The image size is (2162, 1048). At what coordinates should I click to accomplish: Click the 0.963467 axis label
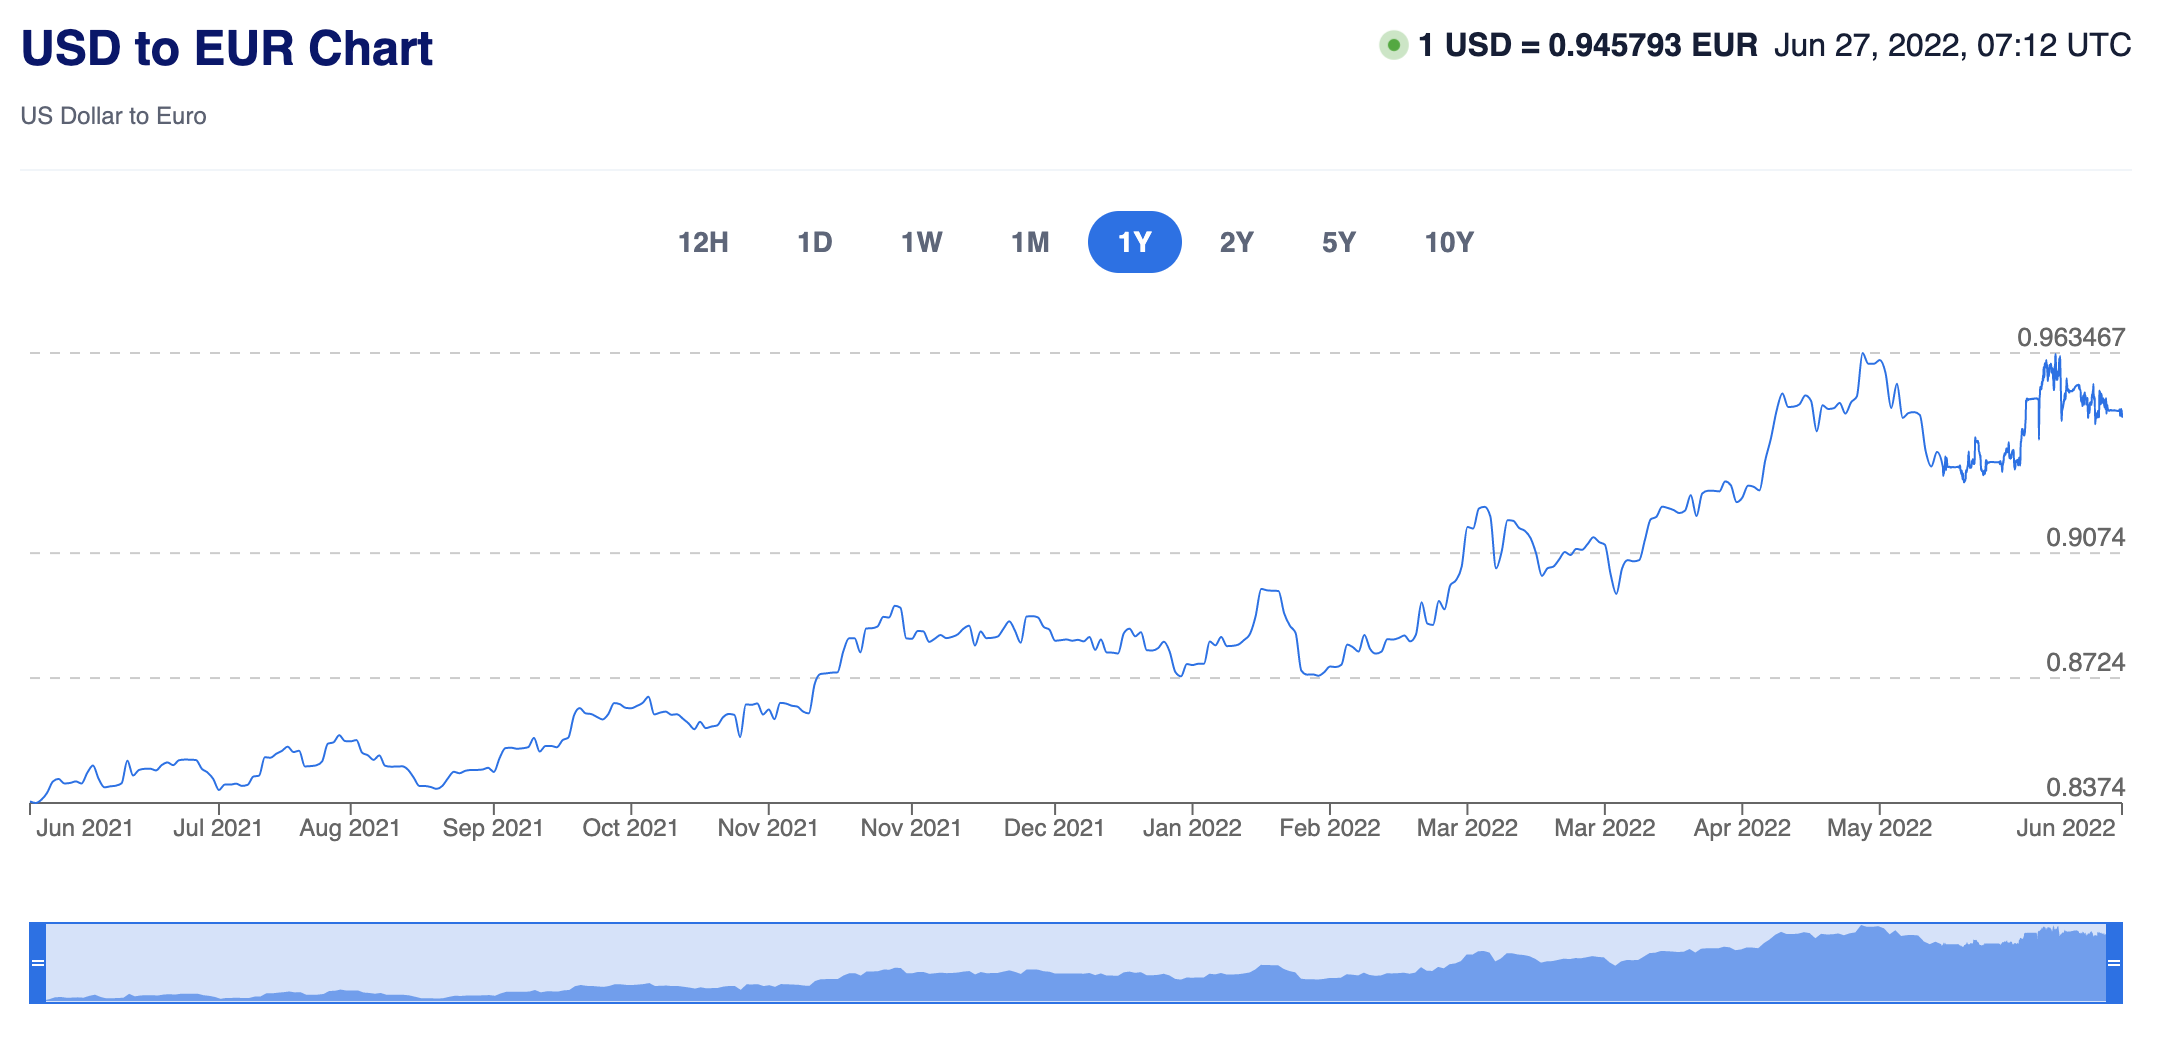[2070, 337]
